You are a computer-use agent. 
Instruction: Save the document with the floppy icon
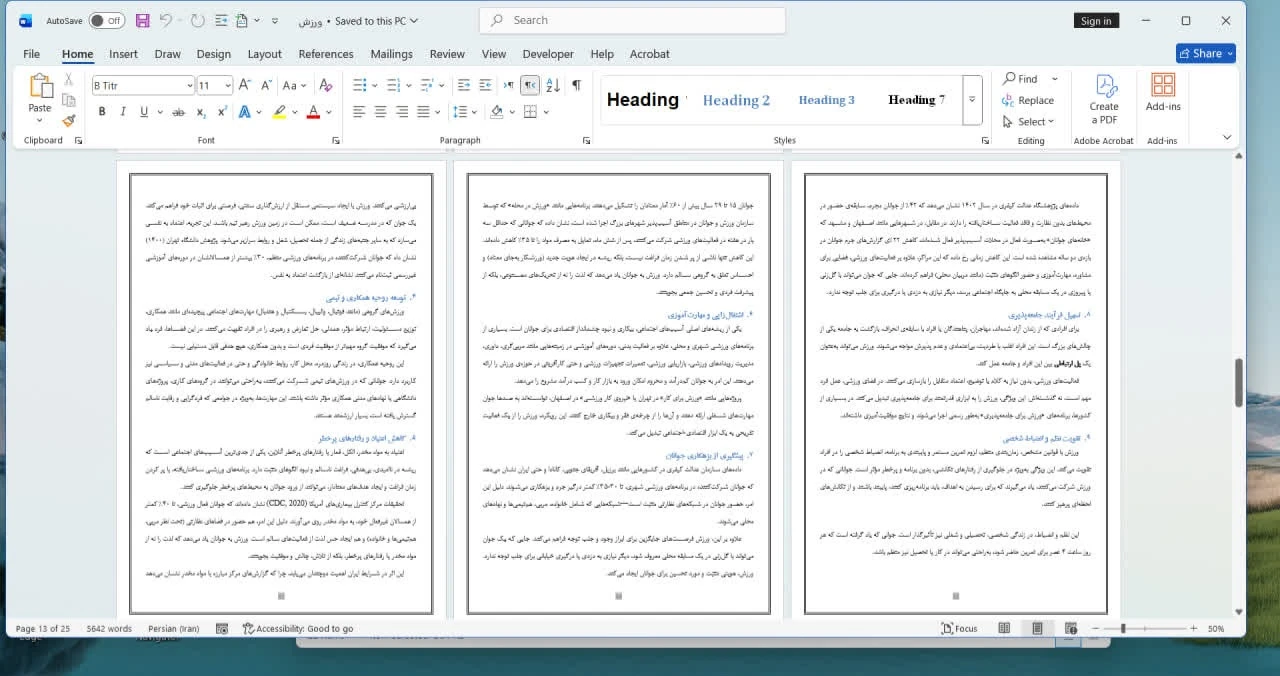[142, 21]
